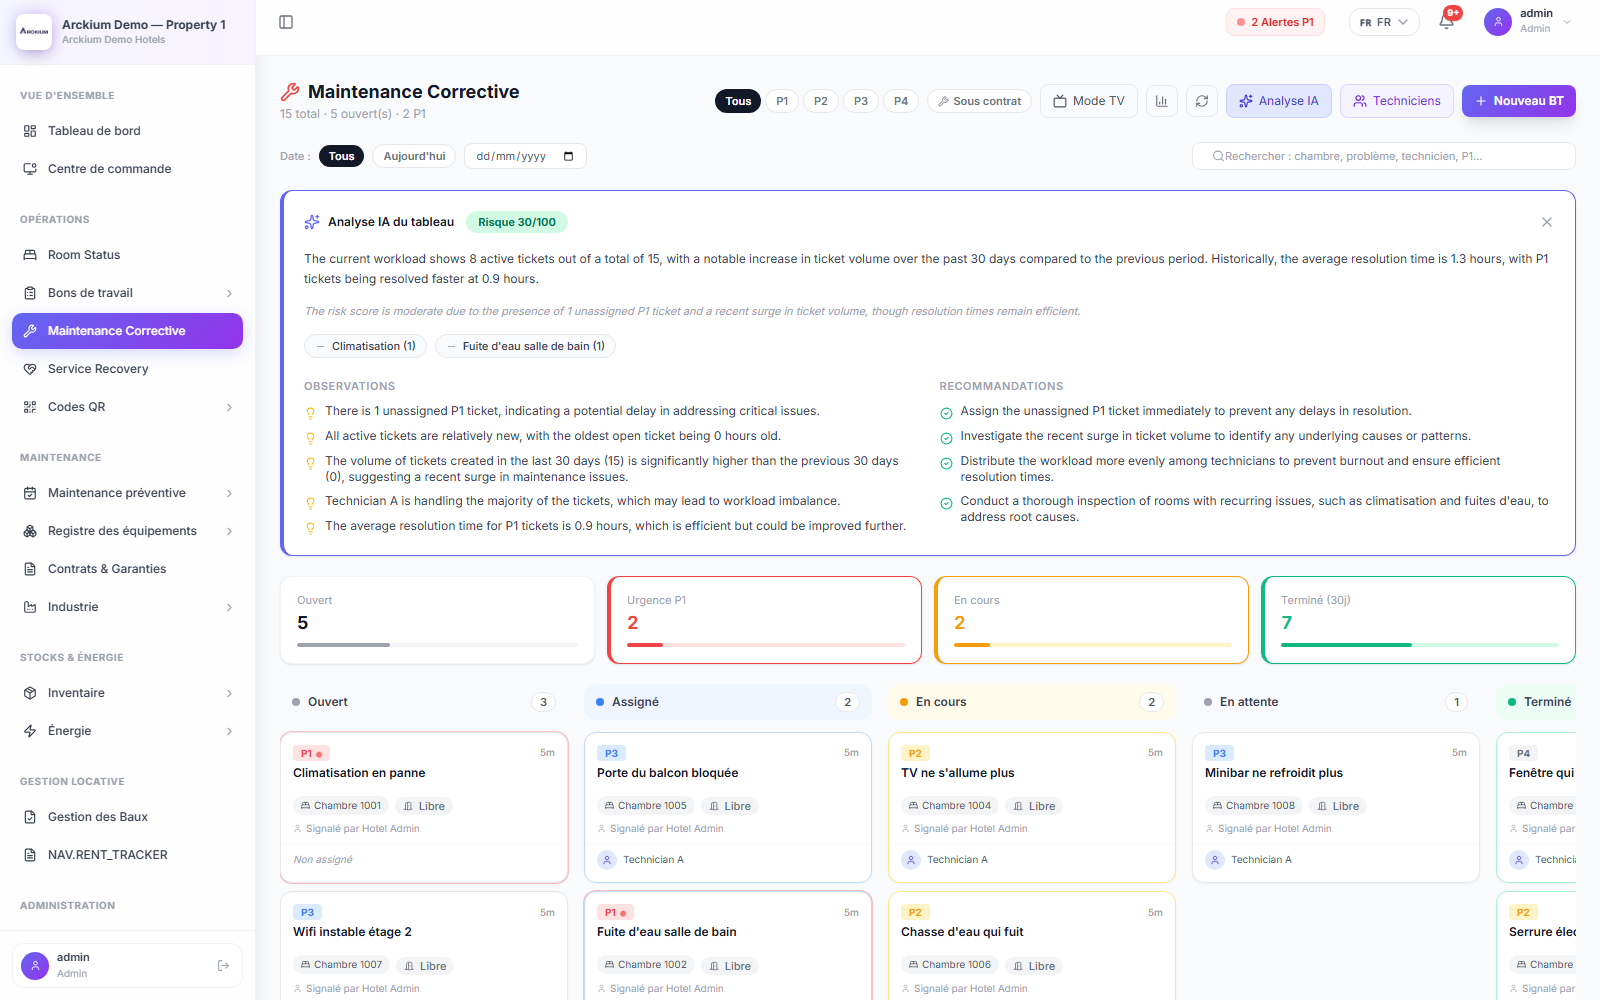Image resolution: width=1600 pixels, height=1000 pixels.
Task: Expand Inventaire submenu
Action: click(127, 693)
